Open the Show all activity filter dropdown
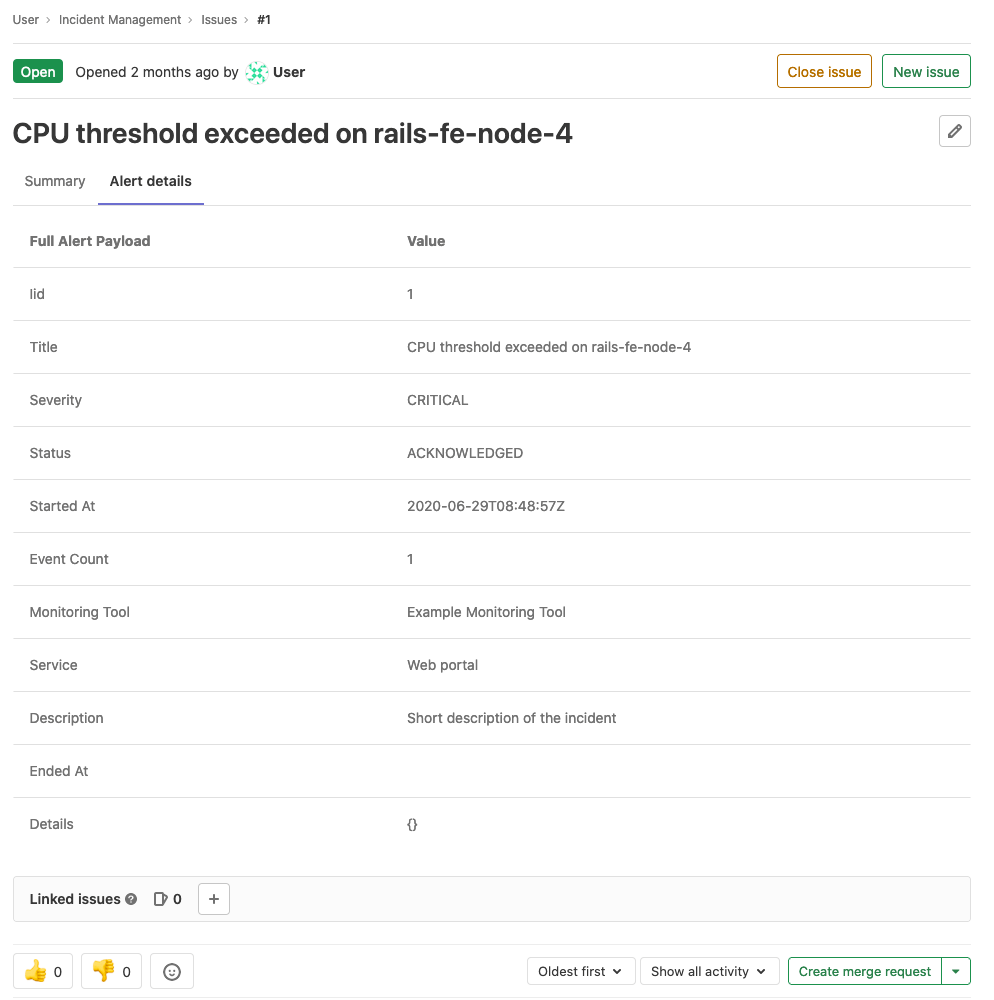Screen dimensions: 994x1000 (x=708, y=971)
